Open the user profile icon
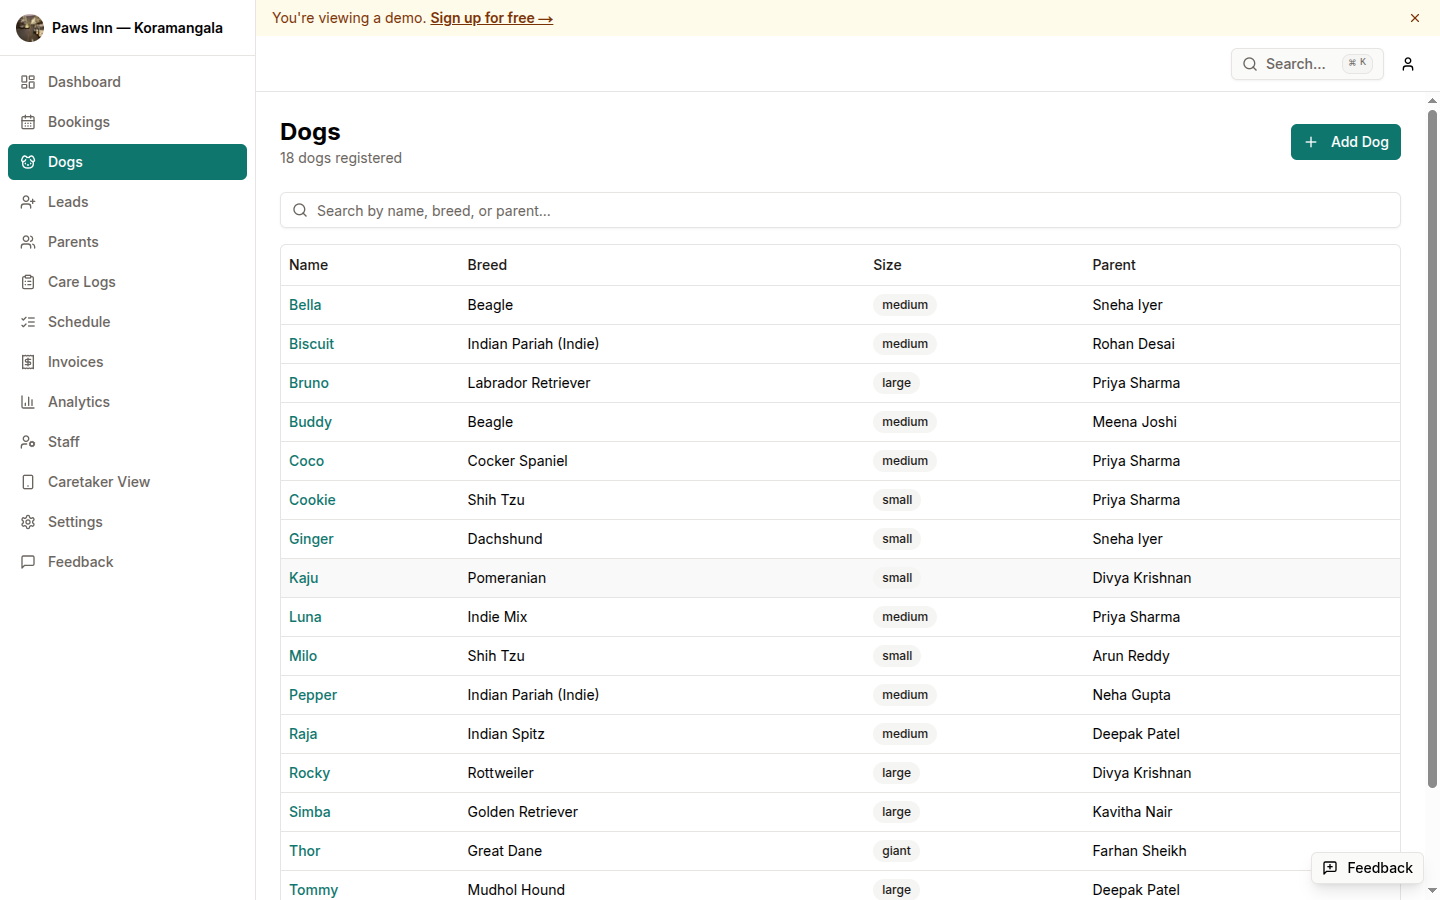 (x=1407, y=64)
